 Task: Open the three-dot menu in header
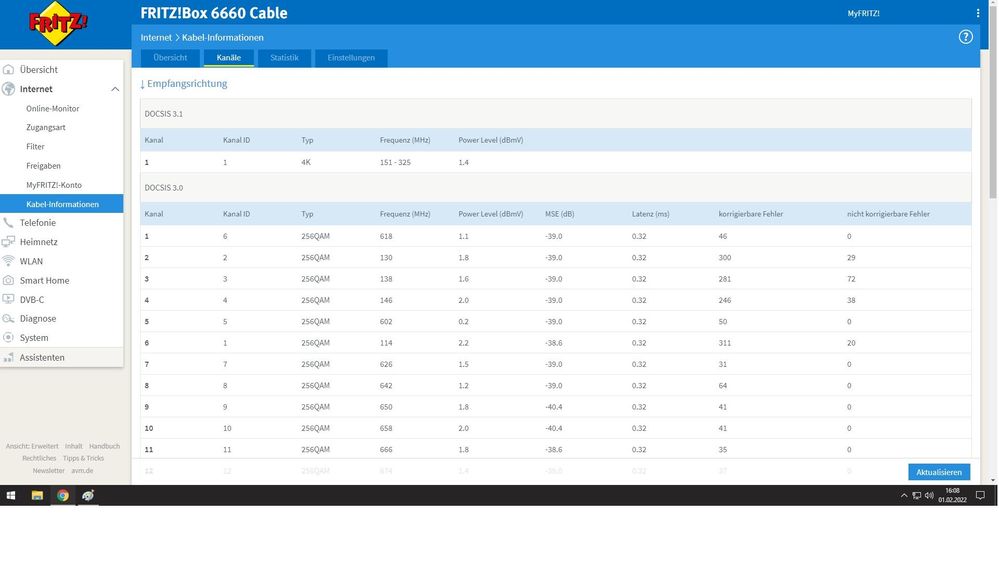click(x=978, y=13)
